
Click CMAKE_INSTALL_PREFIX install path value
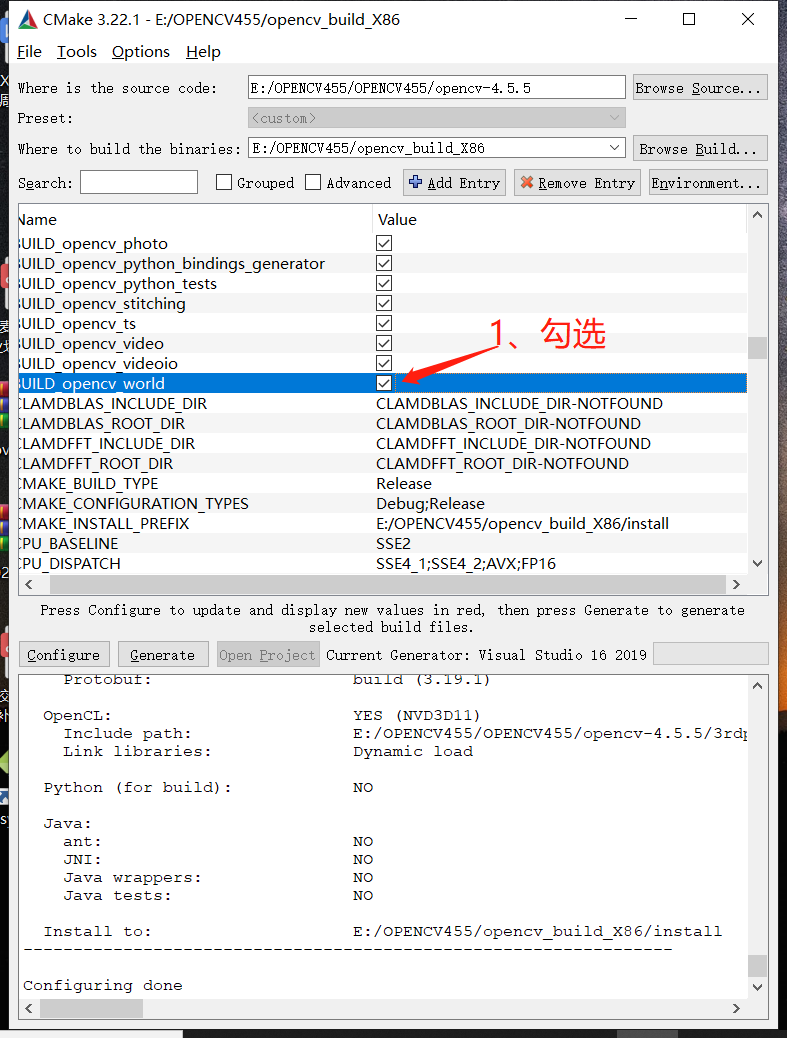(x=522, y=523)
